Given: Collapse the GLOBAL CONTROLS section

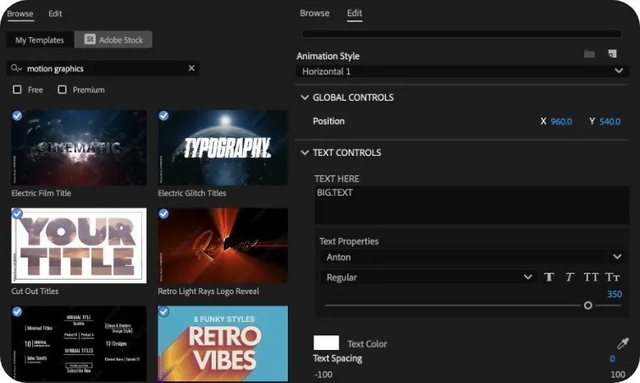Looking at the screenshot, I should 304,97.
